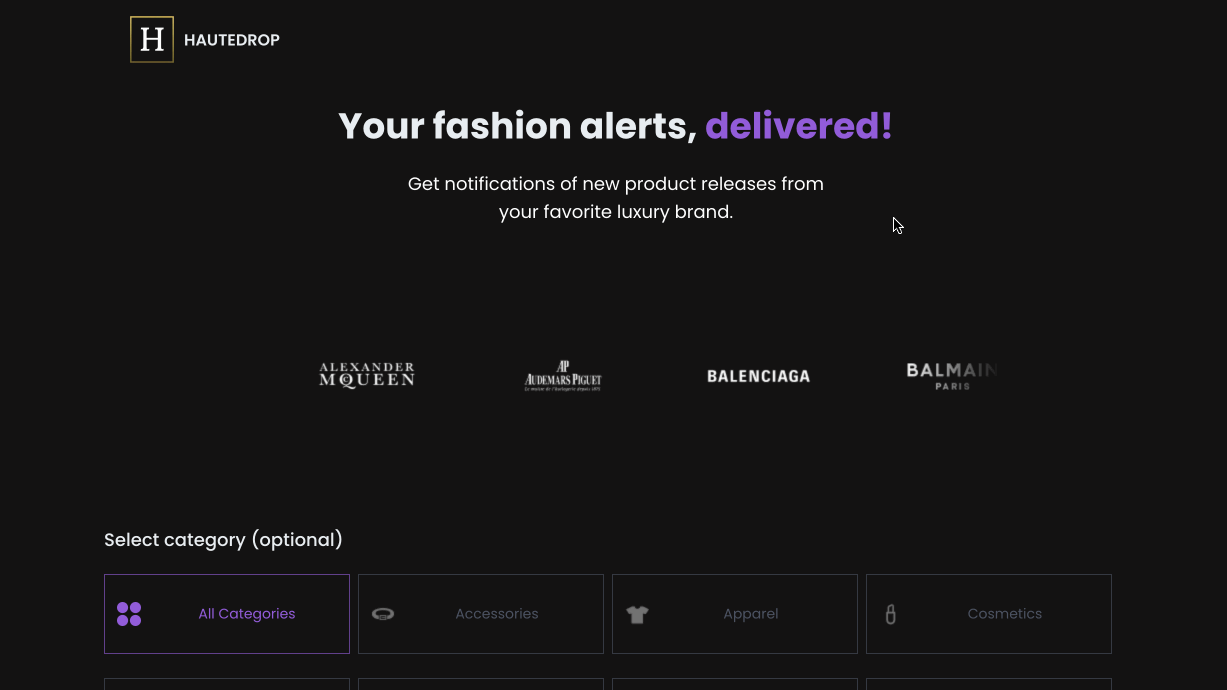
Task: Choose the Balenciaga brand logo
Action: click(x=758, y=376)
